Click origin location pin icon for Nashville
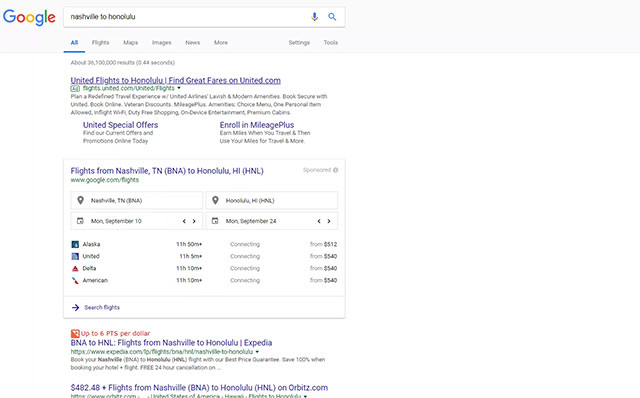640x398 pixels. point(80,200)
